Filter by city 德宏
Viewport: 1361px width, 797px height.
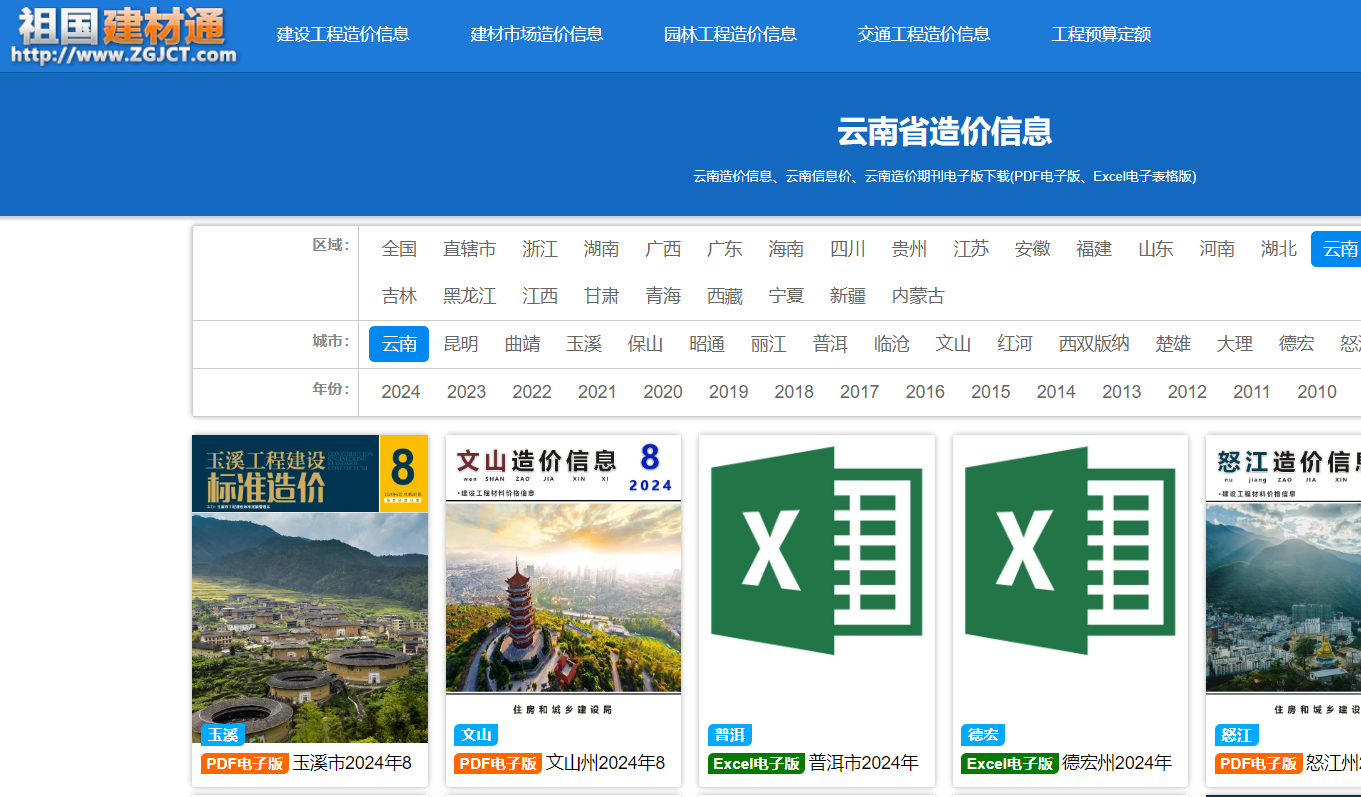click(x=1296, y=344)
